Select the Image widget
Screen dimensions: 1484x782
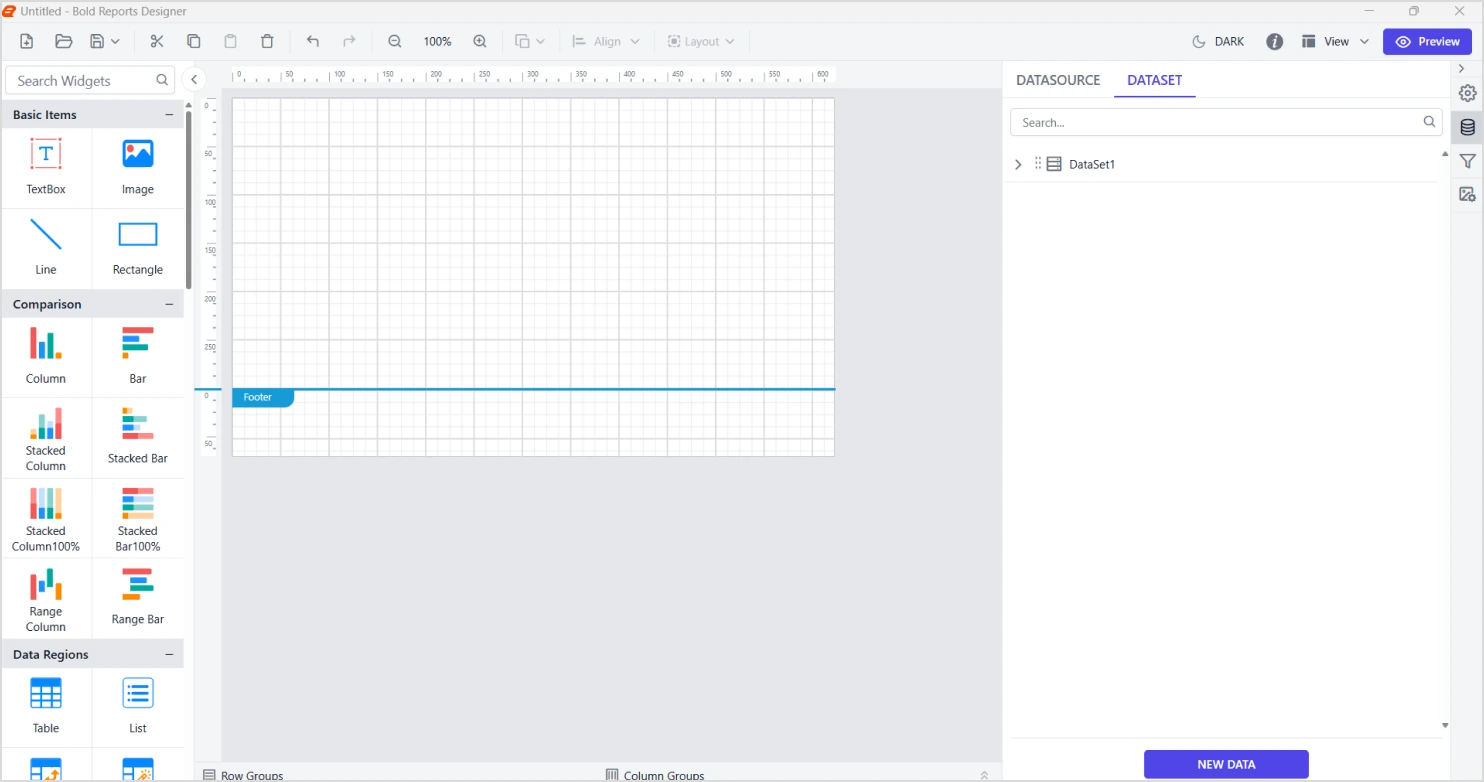(138, 168)
